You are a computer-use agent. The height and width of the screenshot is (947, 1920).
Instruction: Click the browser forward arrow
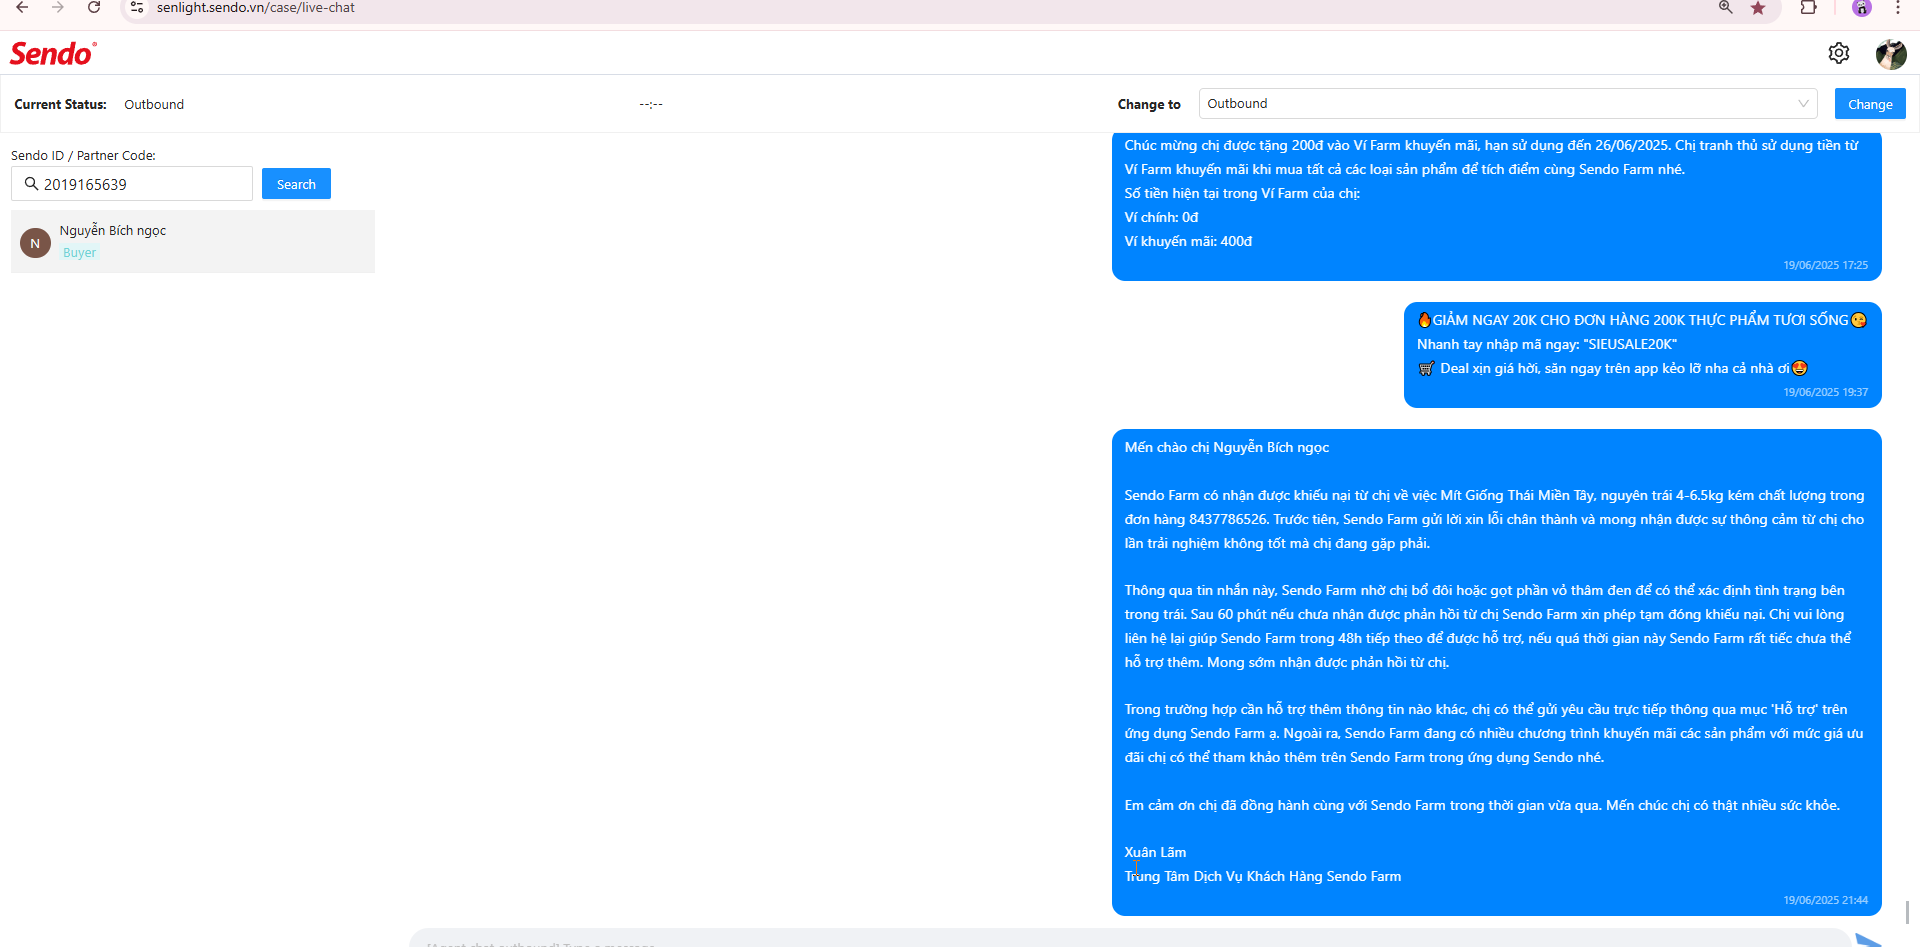coord(58,7)
